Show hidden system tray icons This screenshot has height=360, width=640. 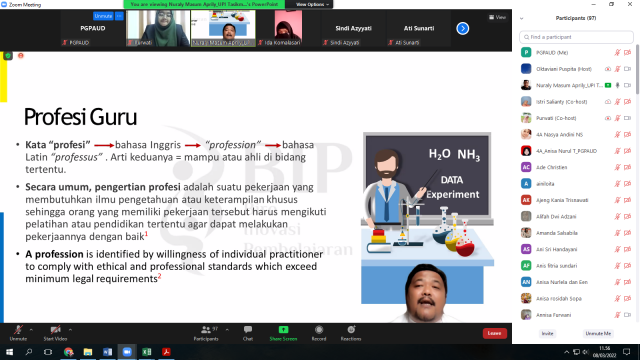click(567, 352)
